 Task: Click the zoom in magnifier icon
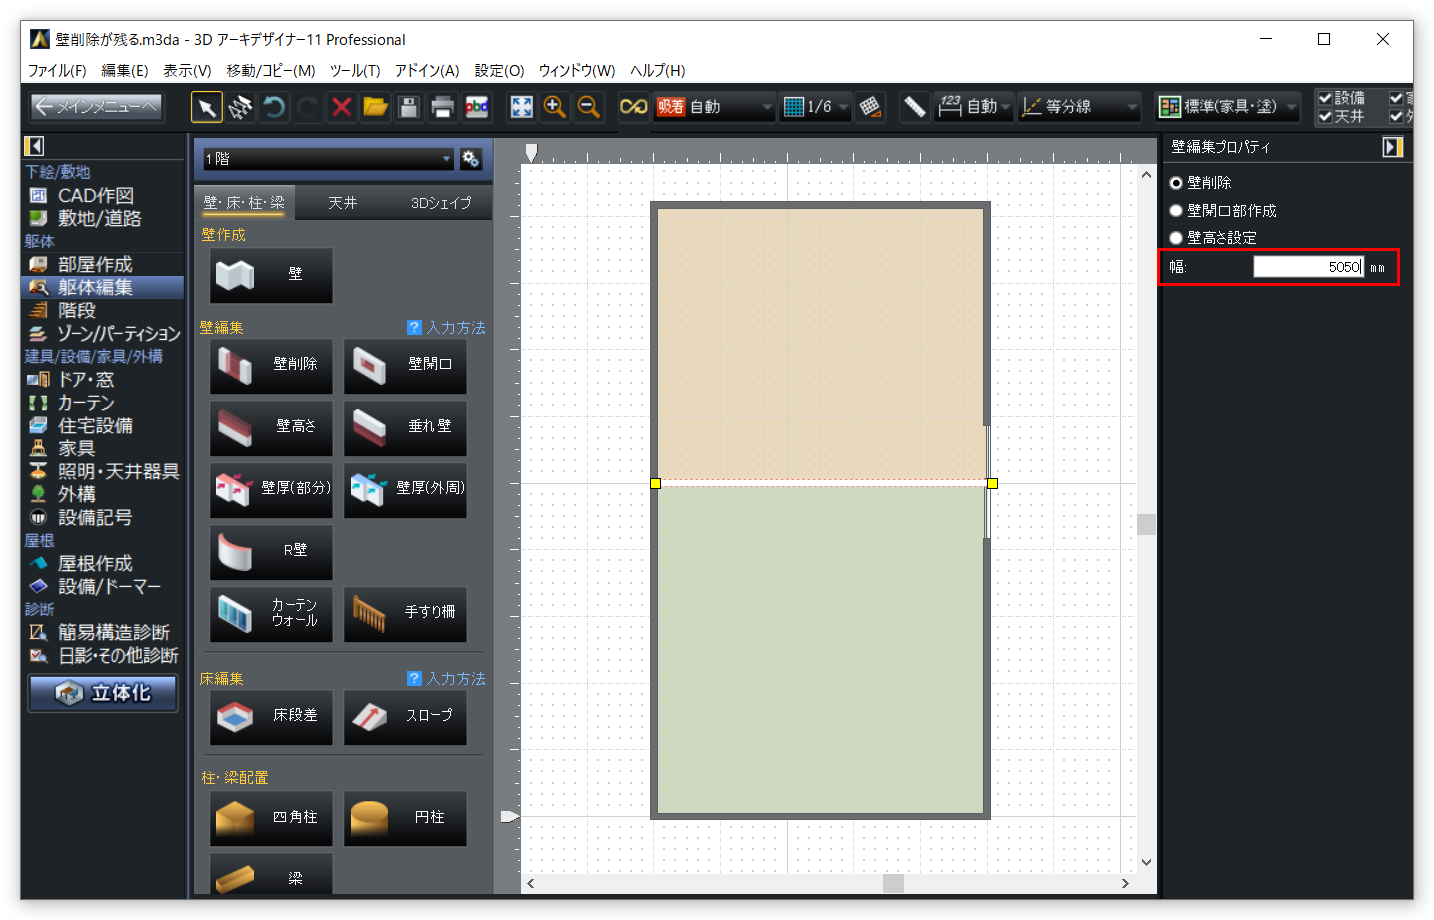pos(555,107)
